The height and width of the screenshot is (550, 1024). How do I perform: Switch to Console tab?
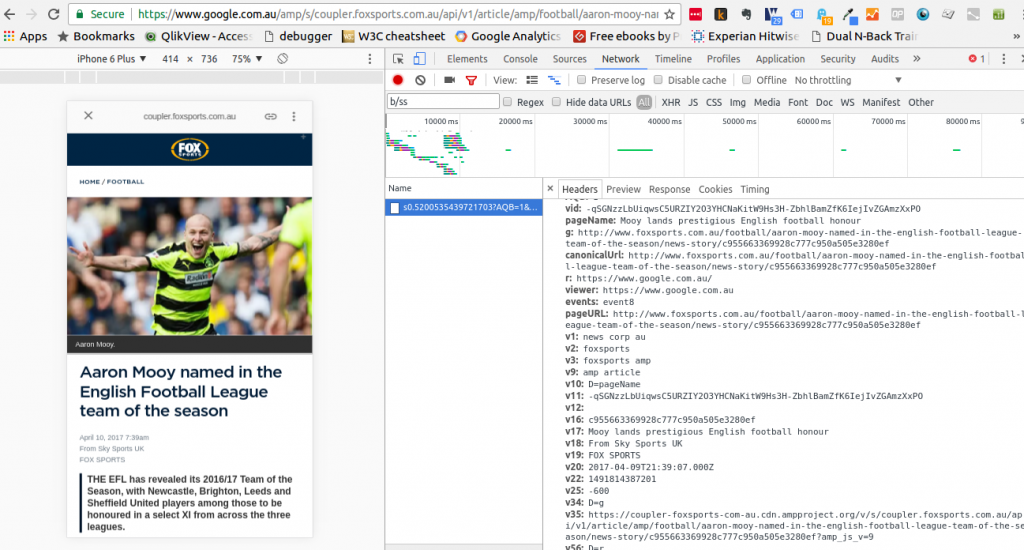pos(520,59)
